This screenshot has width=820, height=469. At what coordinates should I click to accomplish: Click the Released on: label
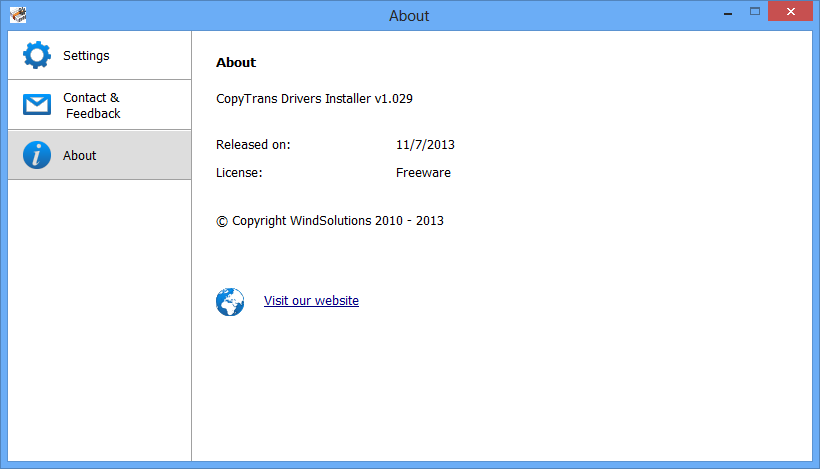pos(253,145)
